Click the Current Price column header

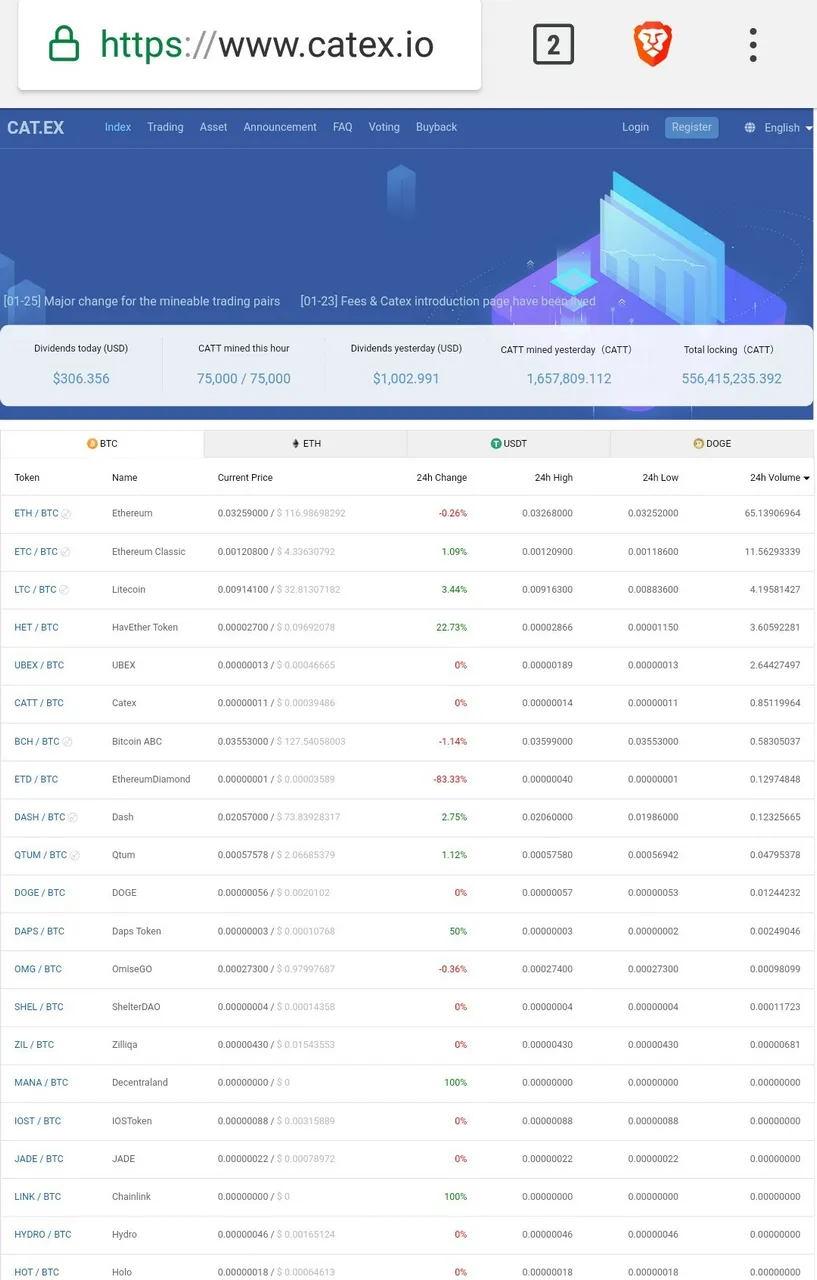(245, 478)
